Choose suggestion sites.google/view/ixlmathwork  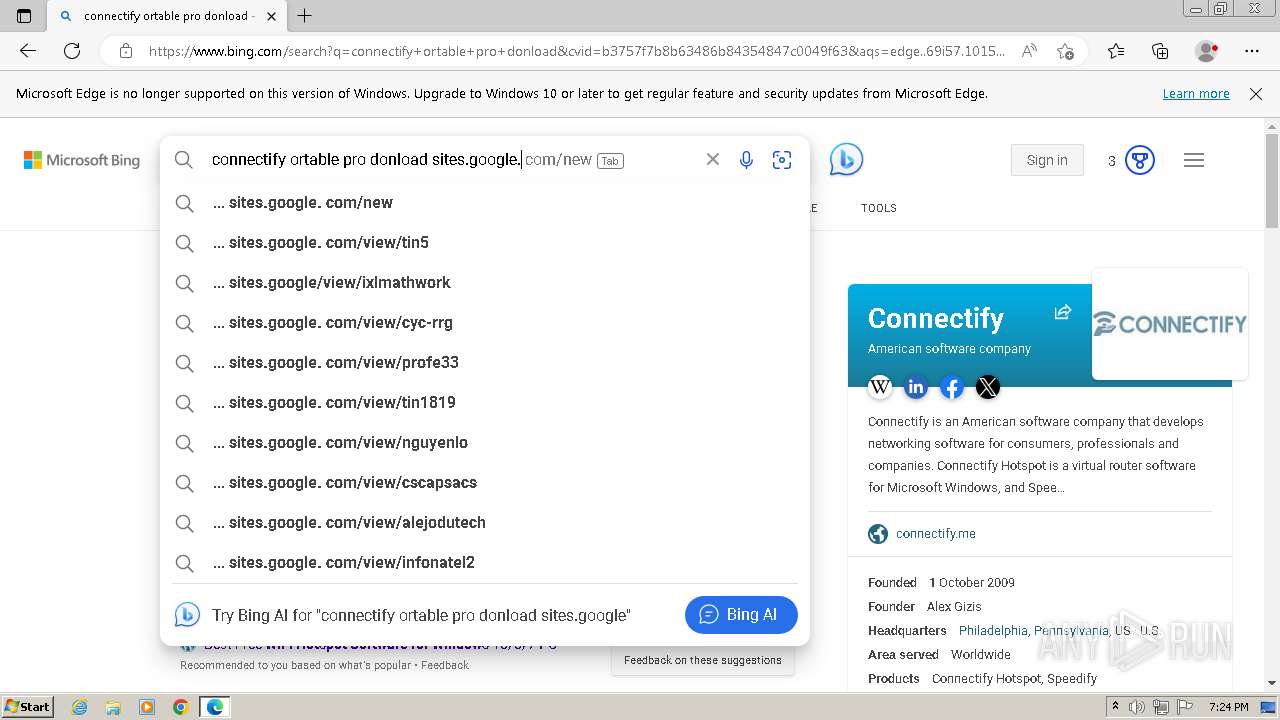click(x=485, y=282)
